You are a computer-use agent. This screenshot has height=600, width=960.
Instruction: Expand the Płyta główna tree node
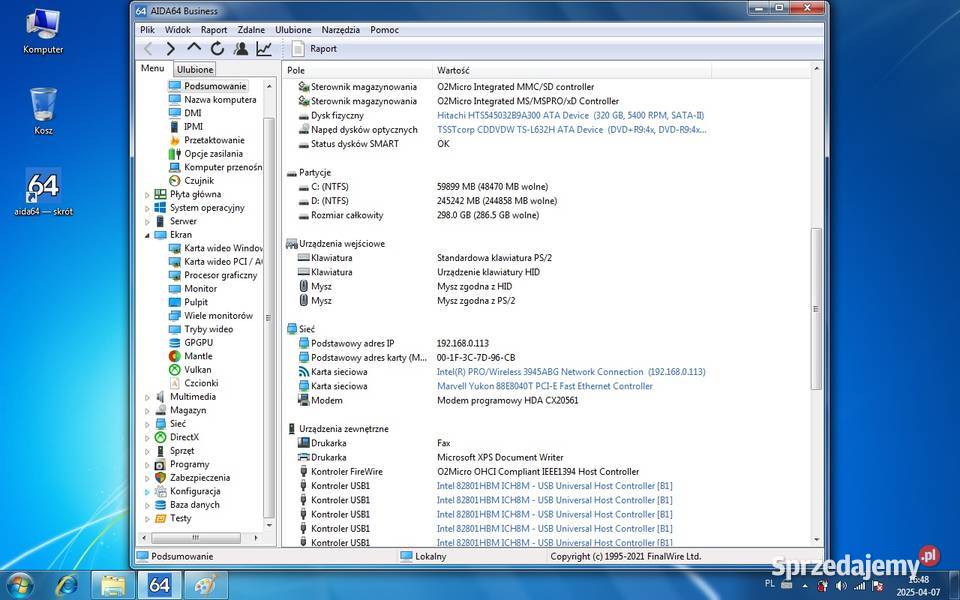click(148, 195)
